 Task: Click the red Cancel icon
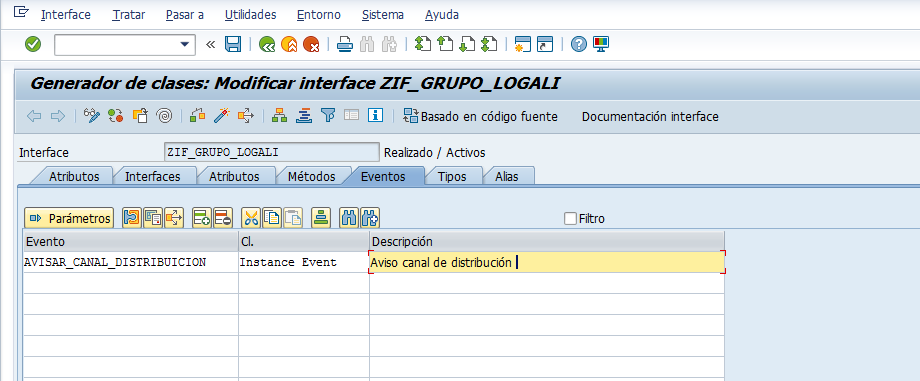pos(311,44)
